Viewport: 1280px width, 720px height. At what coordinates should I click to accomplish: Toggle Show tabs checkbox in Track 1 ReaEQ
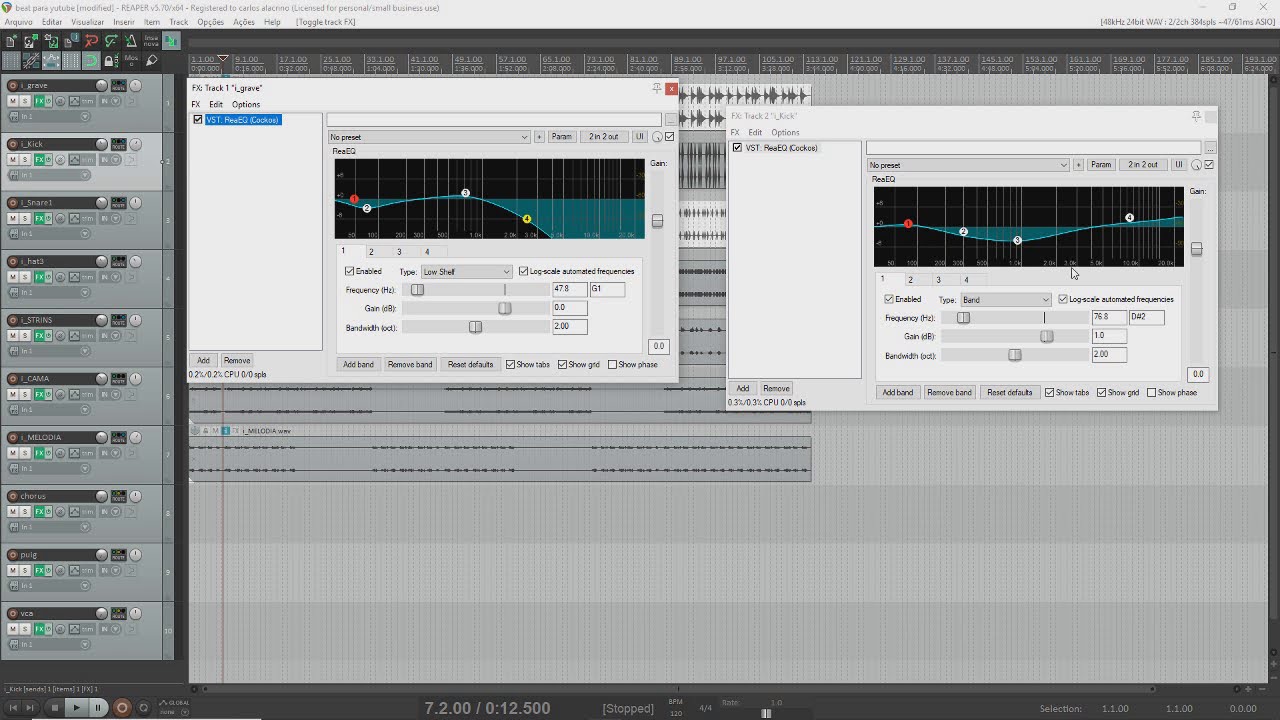[x=511, y=364]
